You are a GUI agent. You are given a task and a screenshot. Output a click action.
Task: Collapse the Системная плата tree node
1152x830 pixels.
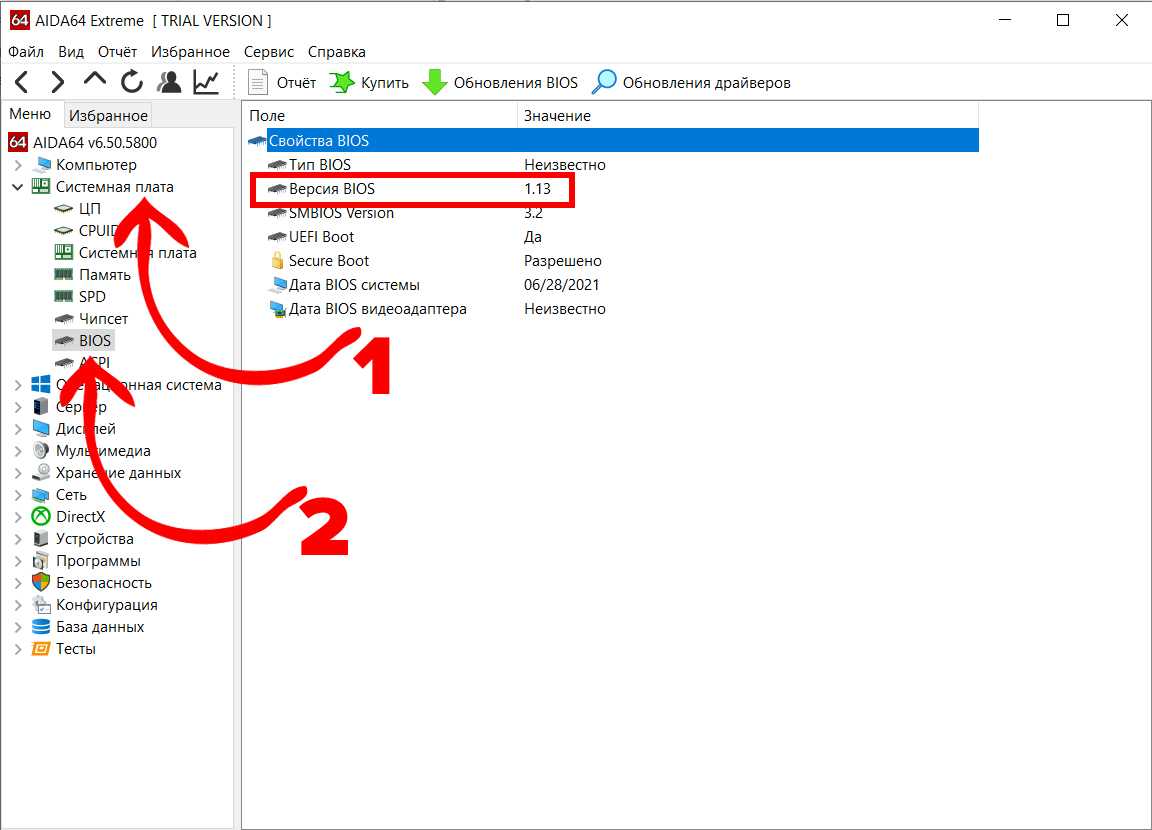[18, 187]
